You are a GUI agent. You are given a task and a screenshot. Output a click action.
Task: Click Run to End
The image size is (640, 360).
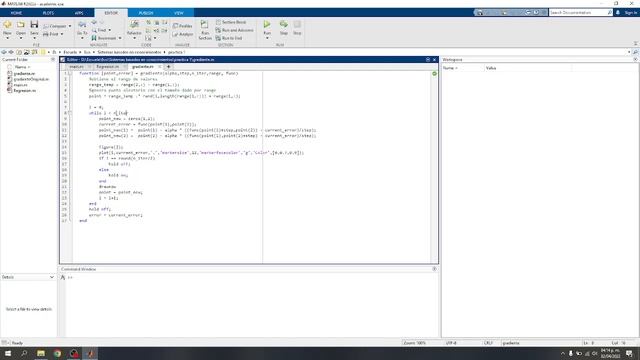[229, 38]
